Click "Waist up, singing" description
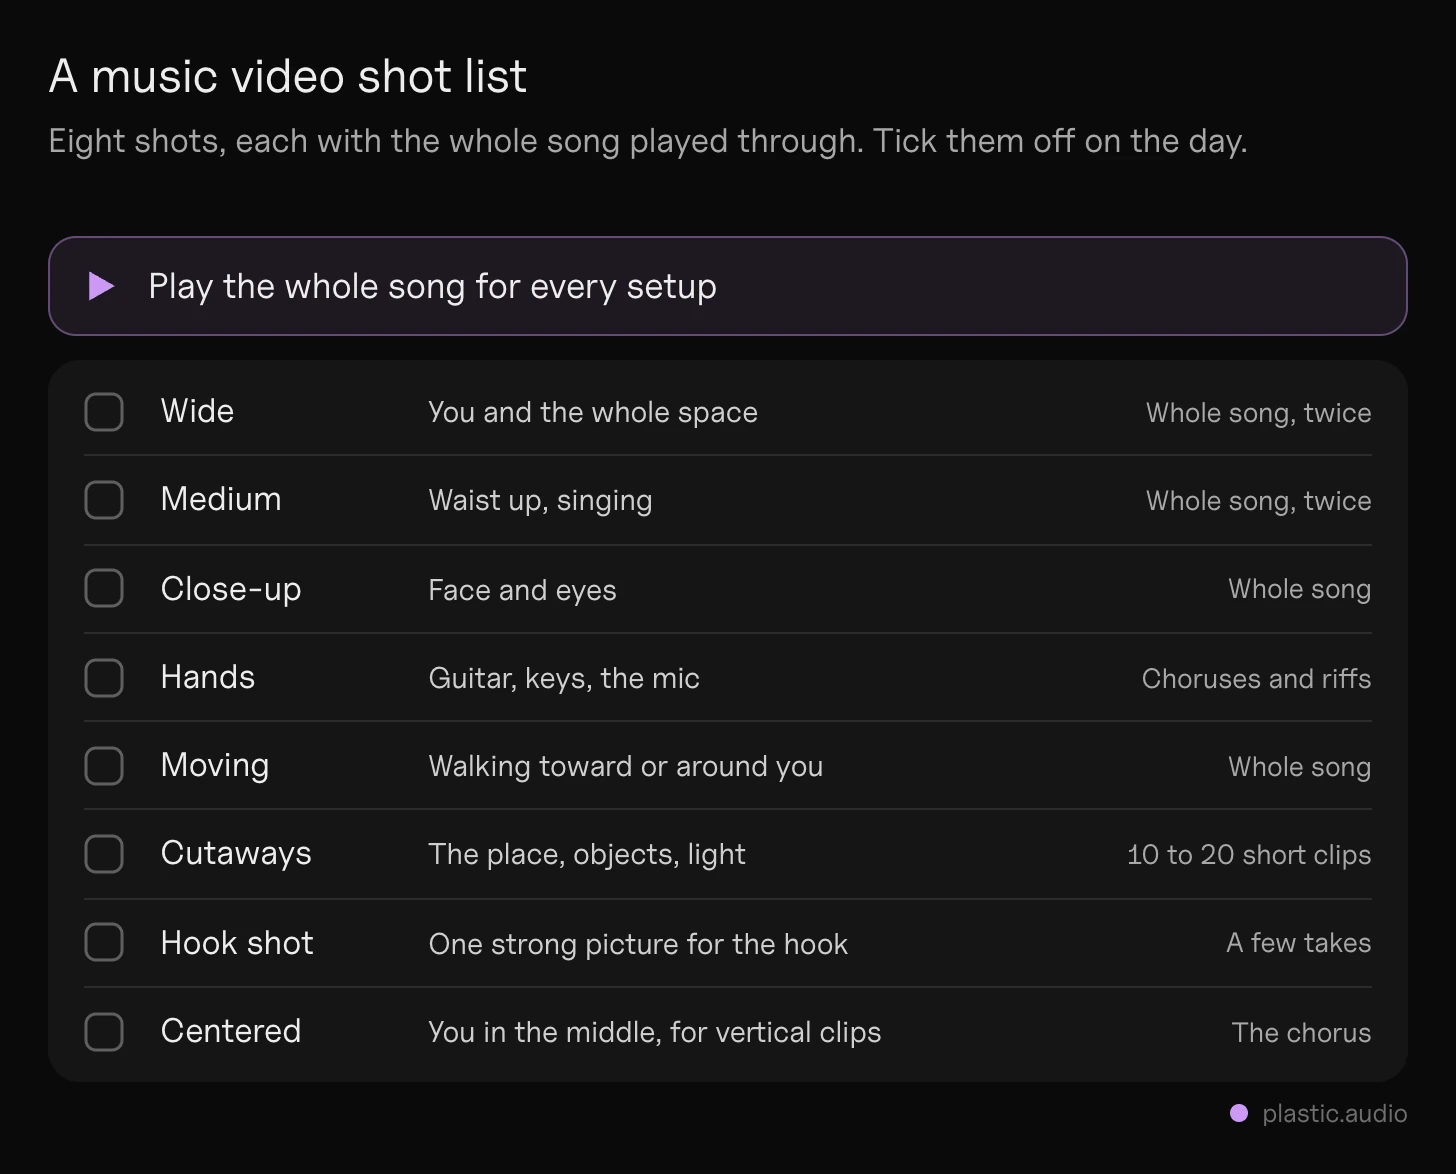This screenshot has width=1456, height=1174. 540,501
